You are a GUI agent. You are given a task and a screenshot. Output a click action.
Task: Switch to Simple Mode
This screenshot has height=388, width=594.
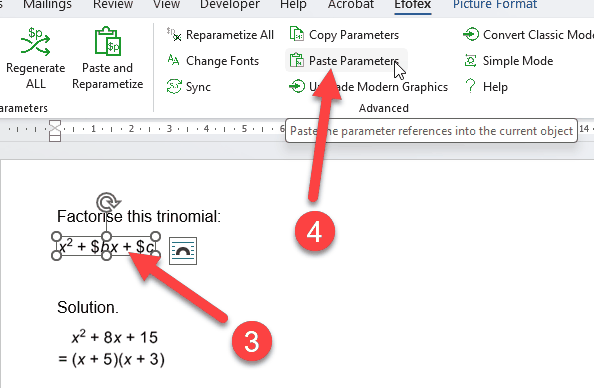509,61
